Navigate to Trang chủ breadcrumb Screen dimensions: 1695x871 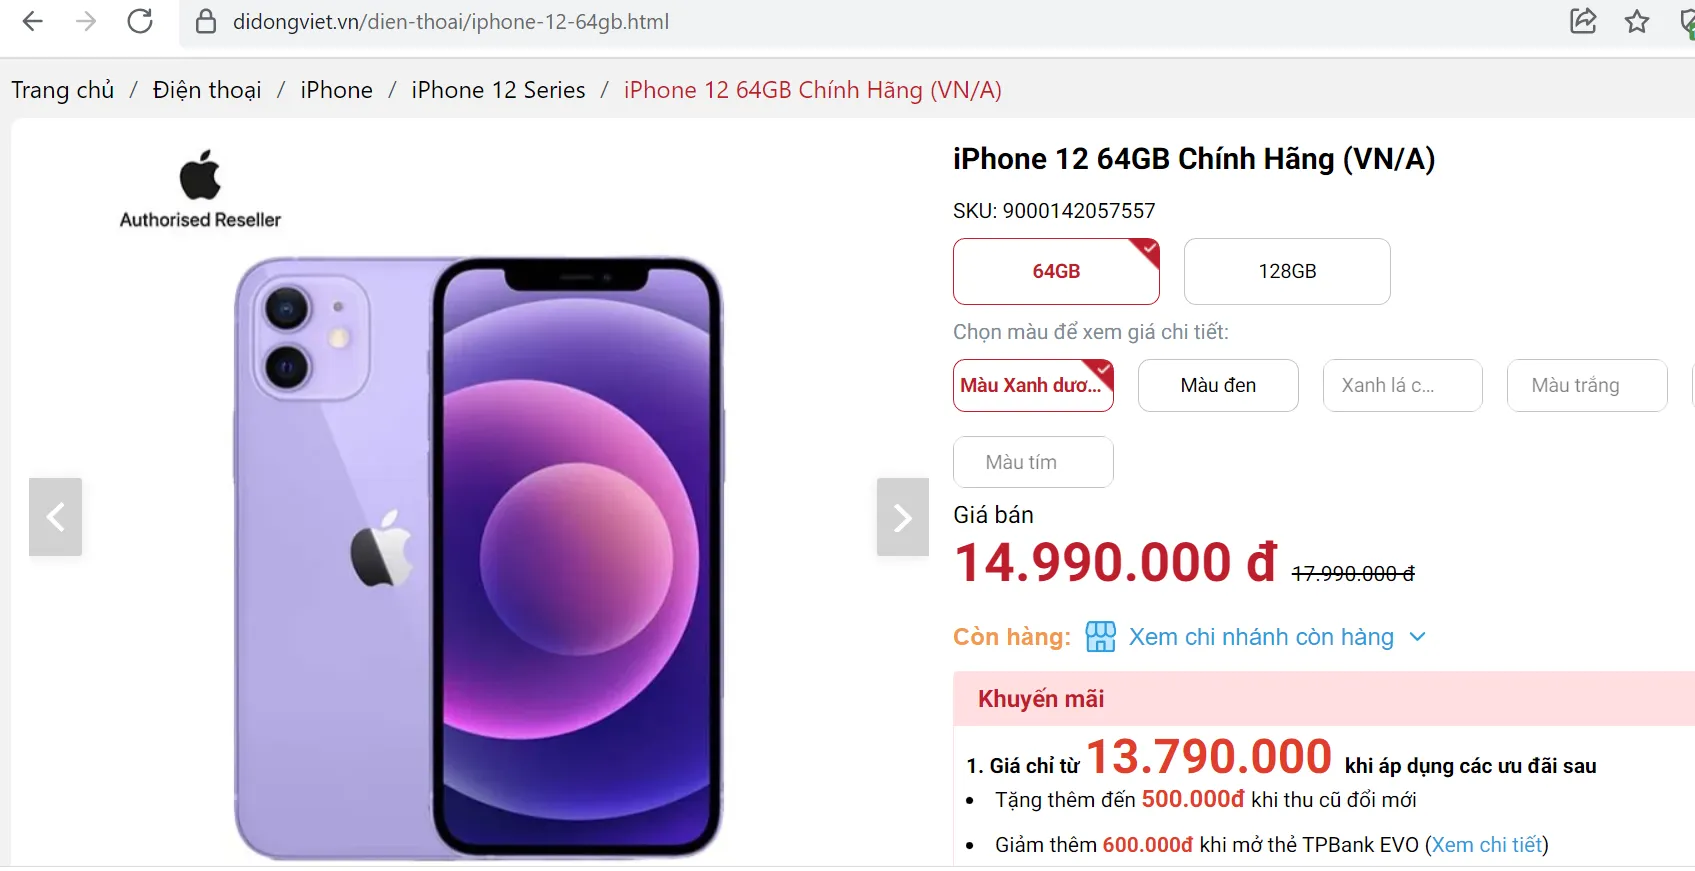(x=62, y=90)
